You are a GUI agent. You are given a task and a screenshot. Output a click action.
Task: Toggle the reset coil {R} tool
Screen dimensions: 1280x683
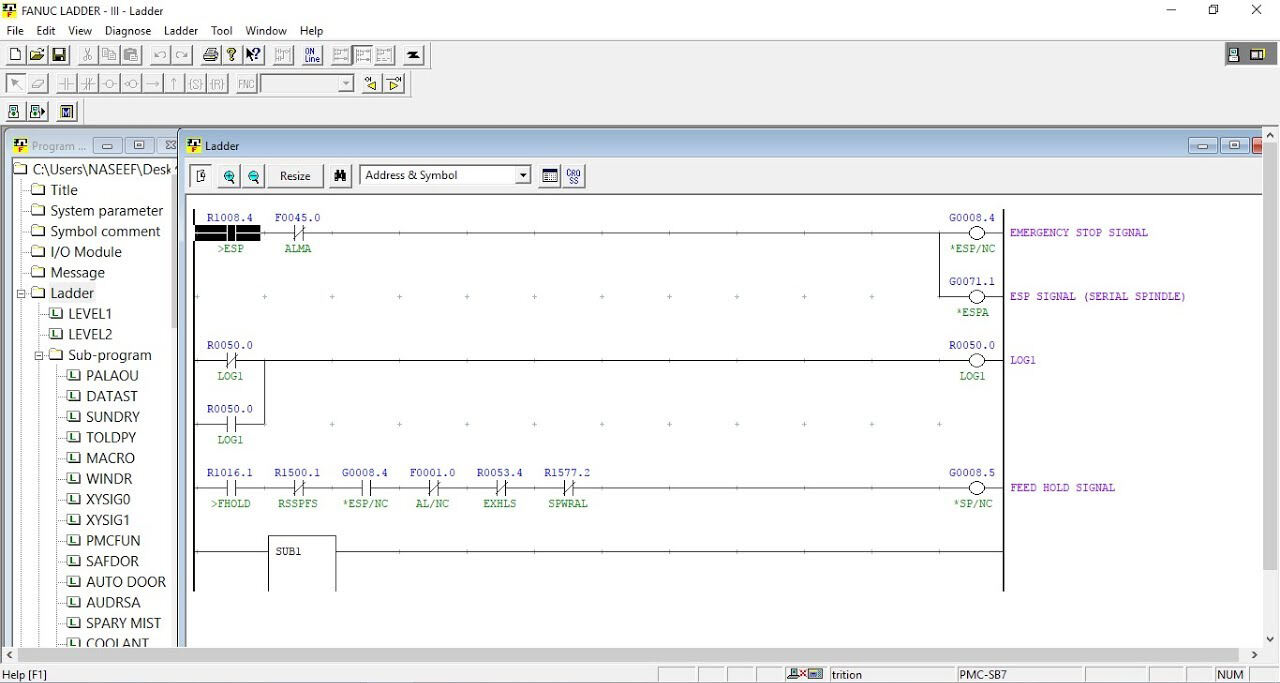click(x=216, y=83)
